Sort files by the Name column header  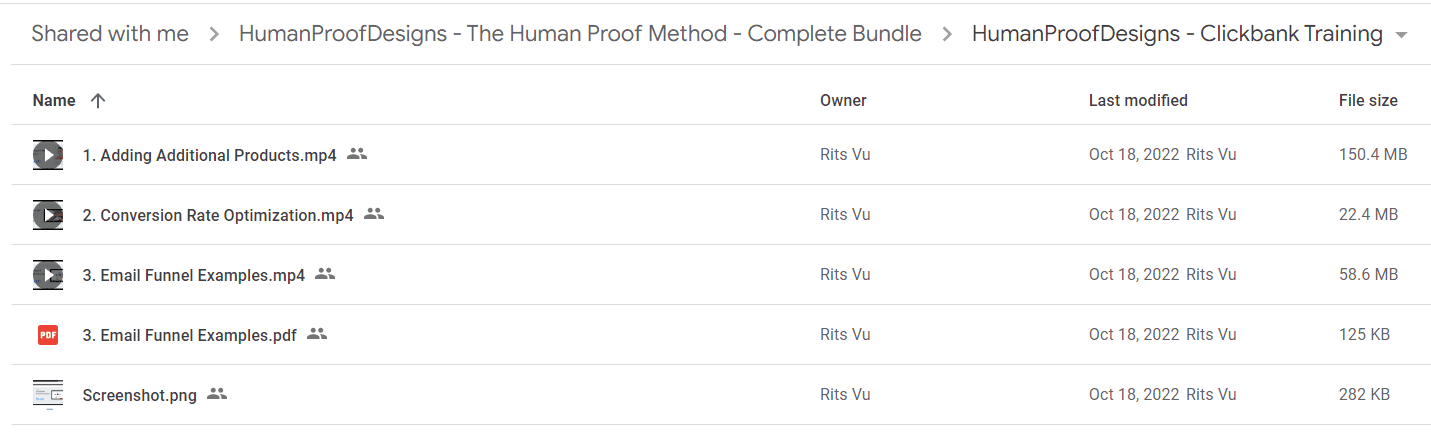(54, 100)
